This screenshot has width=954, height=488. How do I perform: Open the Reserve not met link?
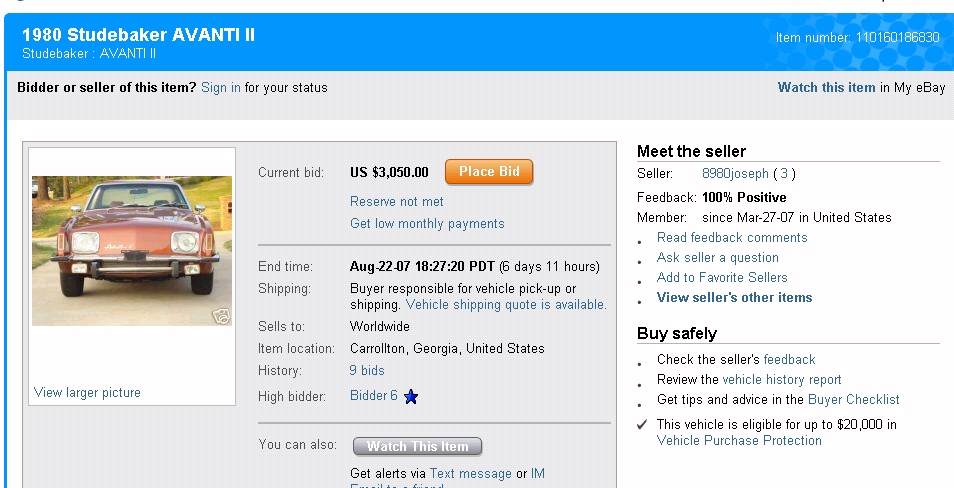point(396,201)
